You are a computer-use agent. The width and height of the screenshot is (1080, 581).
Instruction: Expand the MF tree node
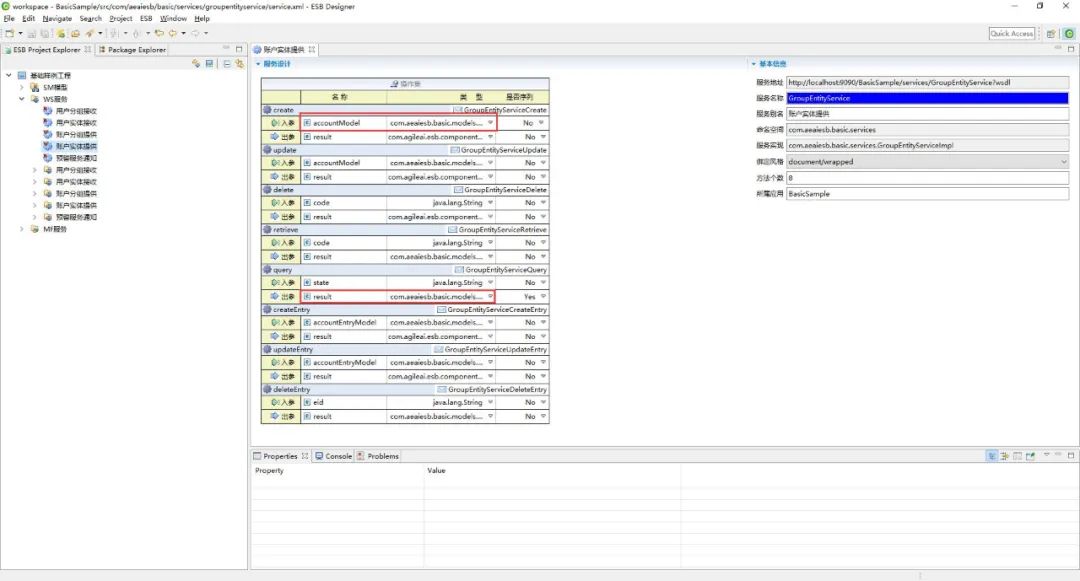pyautogui.click(x=21, y=229)
